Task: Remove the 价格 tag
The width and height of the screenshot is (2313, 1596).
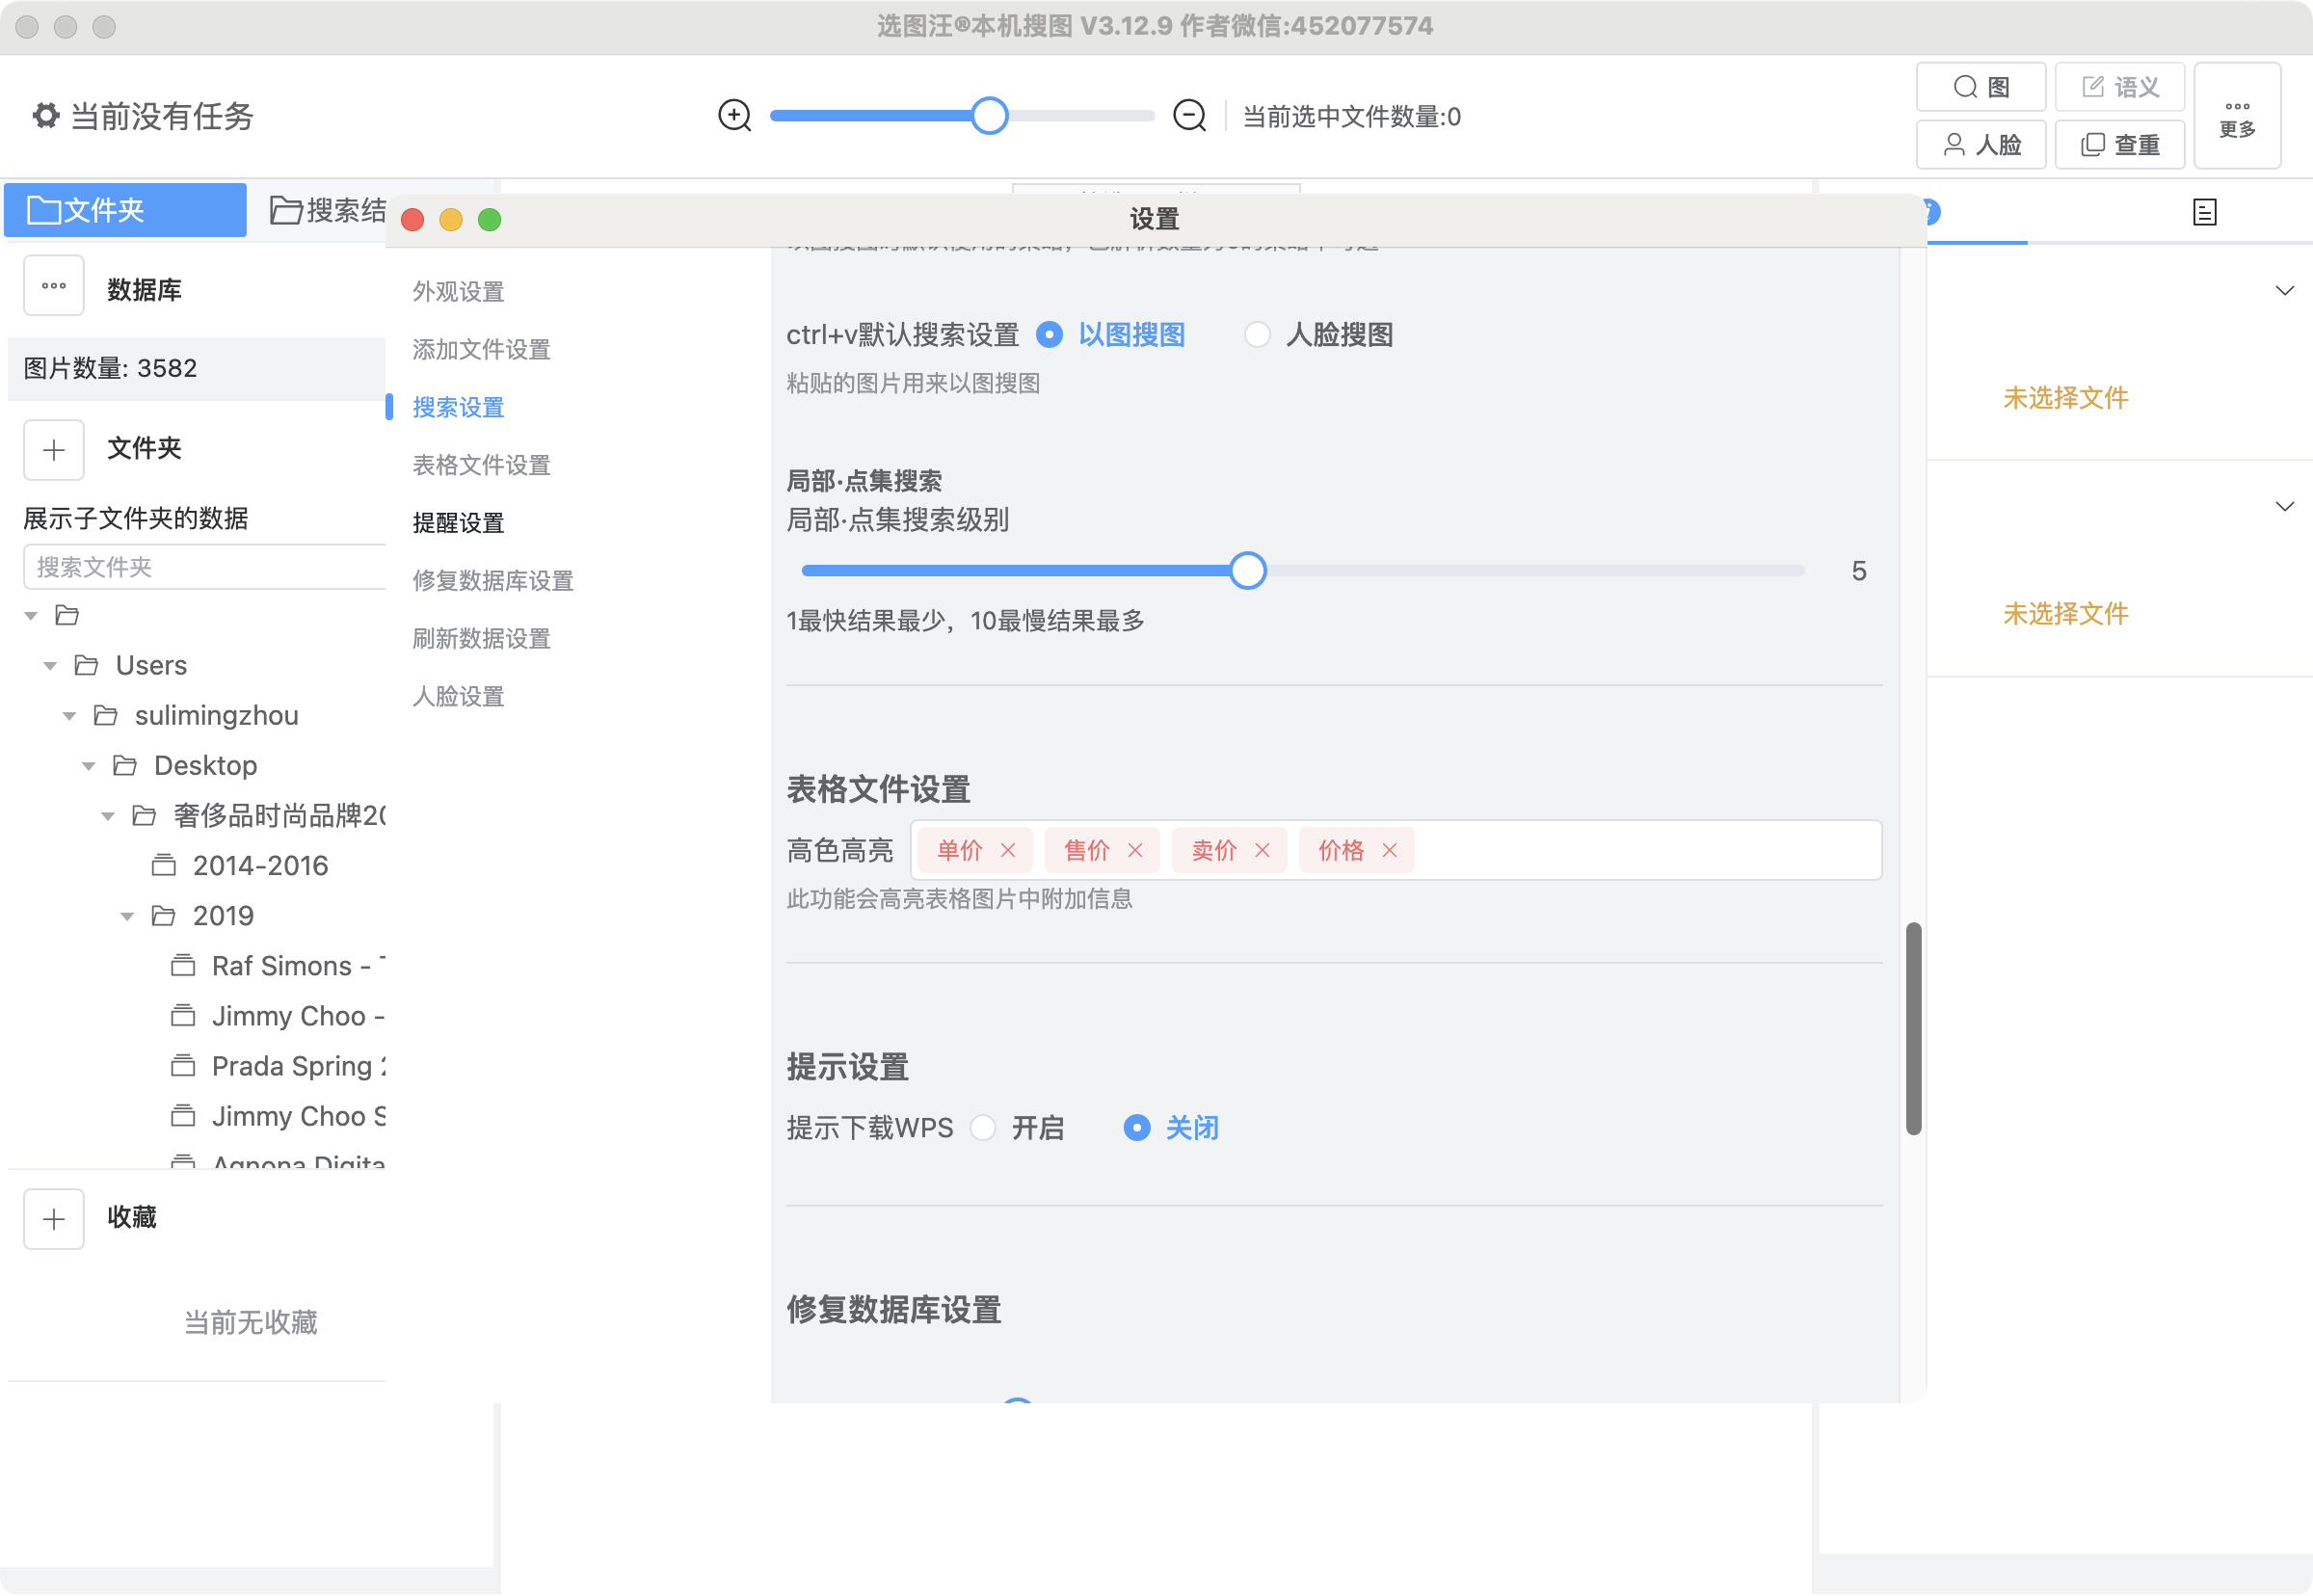Action: [x=1390, y=850]
